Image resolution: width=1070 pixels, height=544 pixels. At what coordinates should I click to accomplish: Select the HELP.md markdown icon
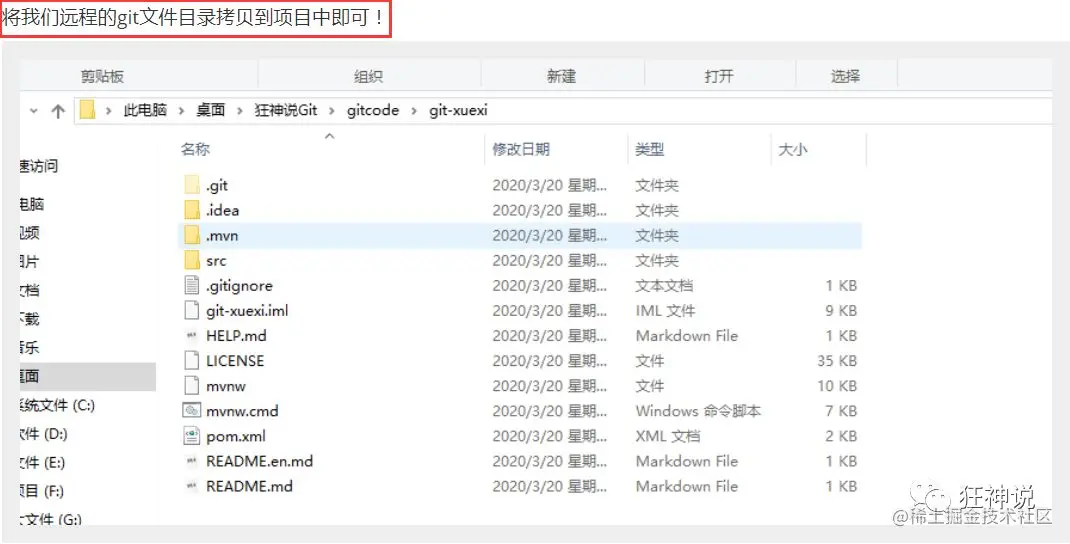[191, 336]
